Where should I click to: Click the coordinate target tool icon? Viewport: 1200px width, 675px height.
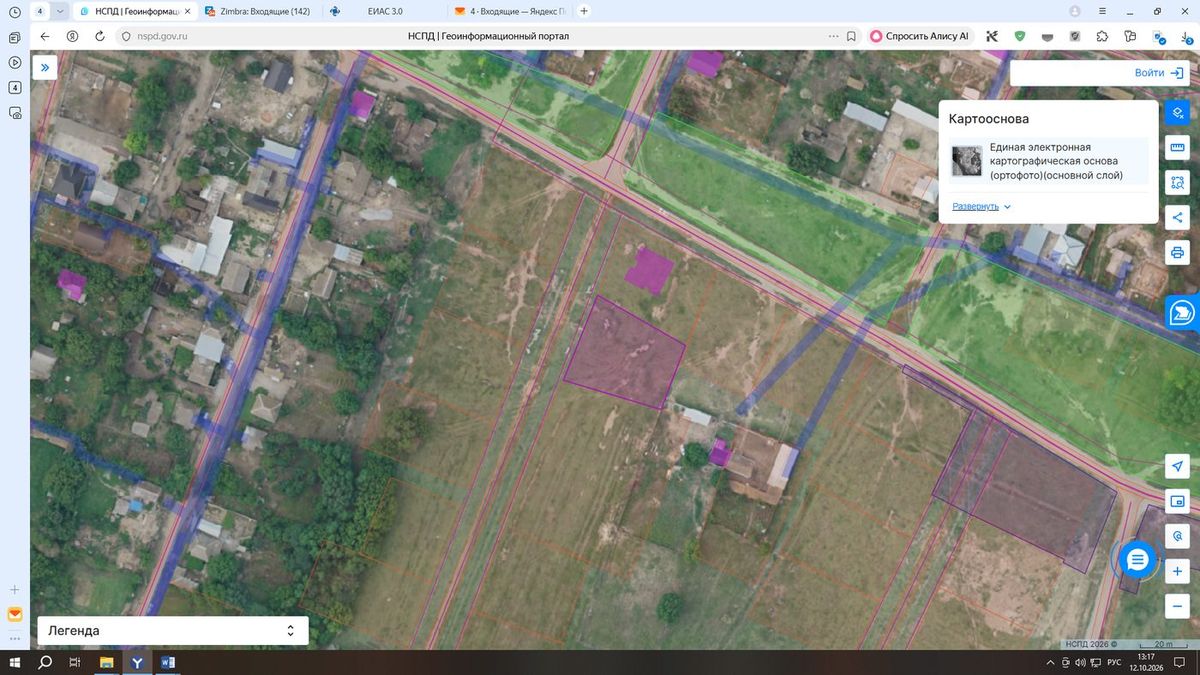[x=1177, y=536]
